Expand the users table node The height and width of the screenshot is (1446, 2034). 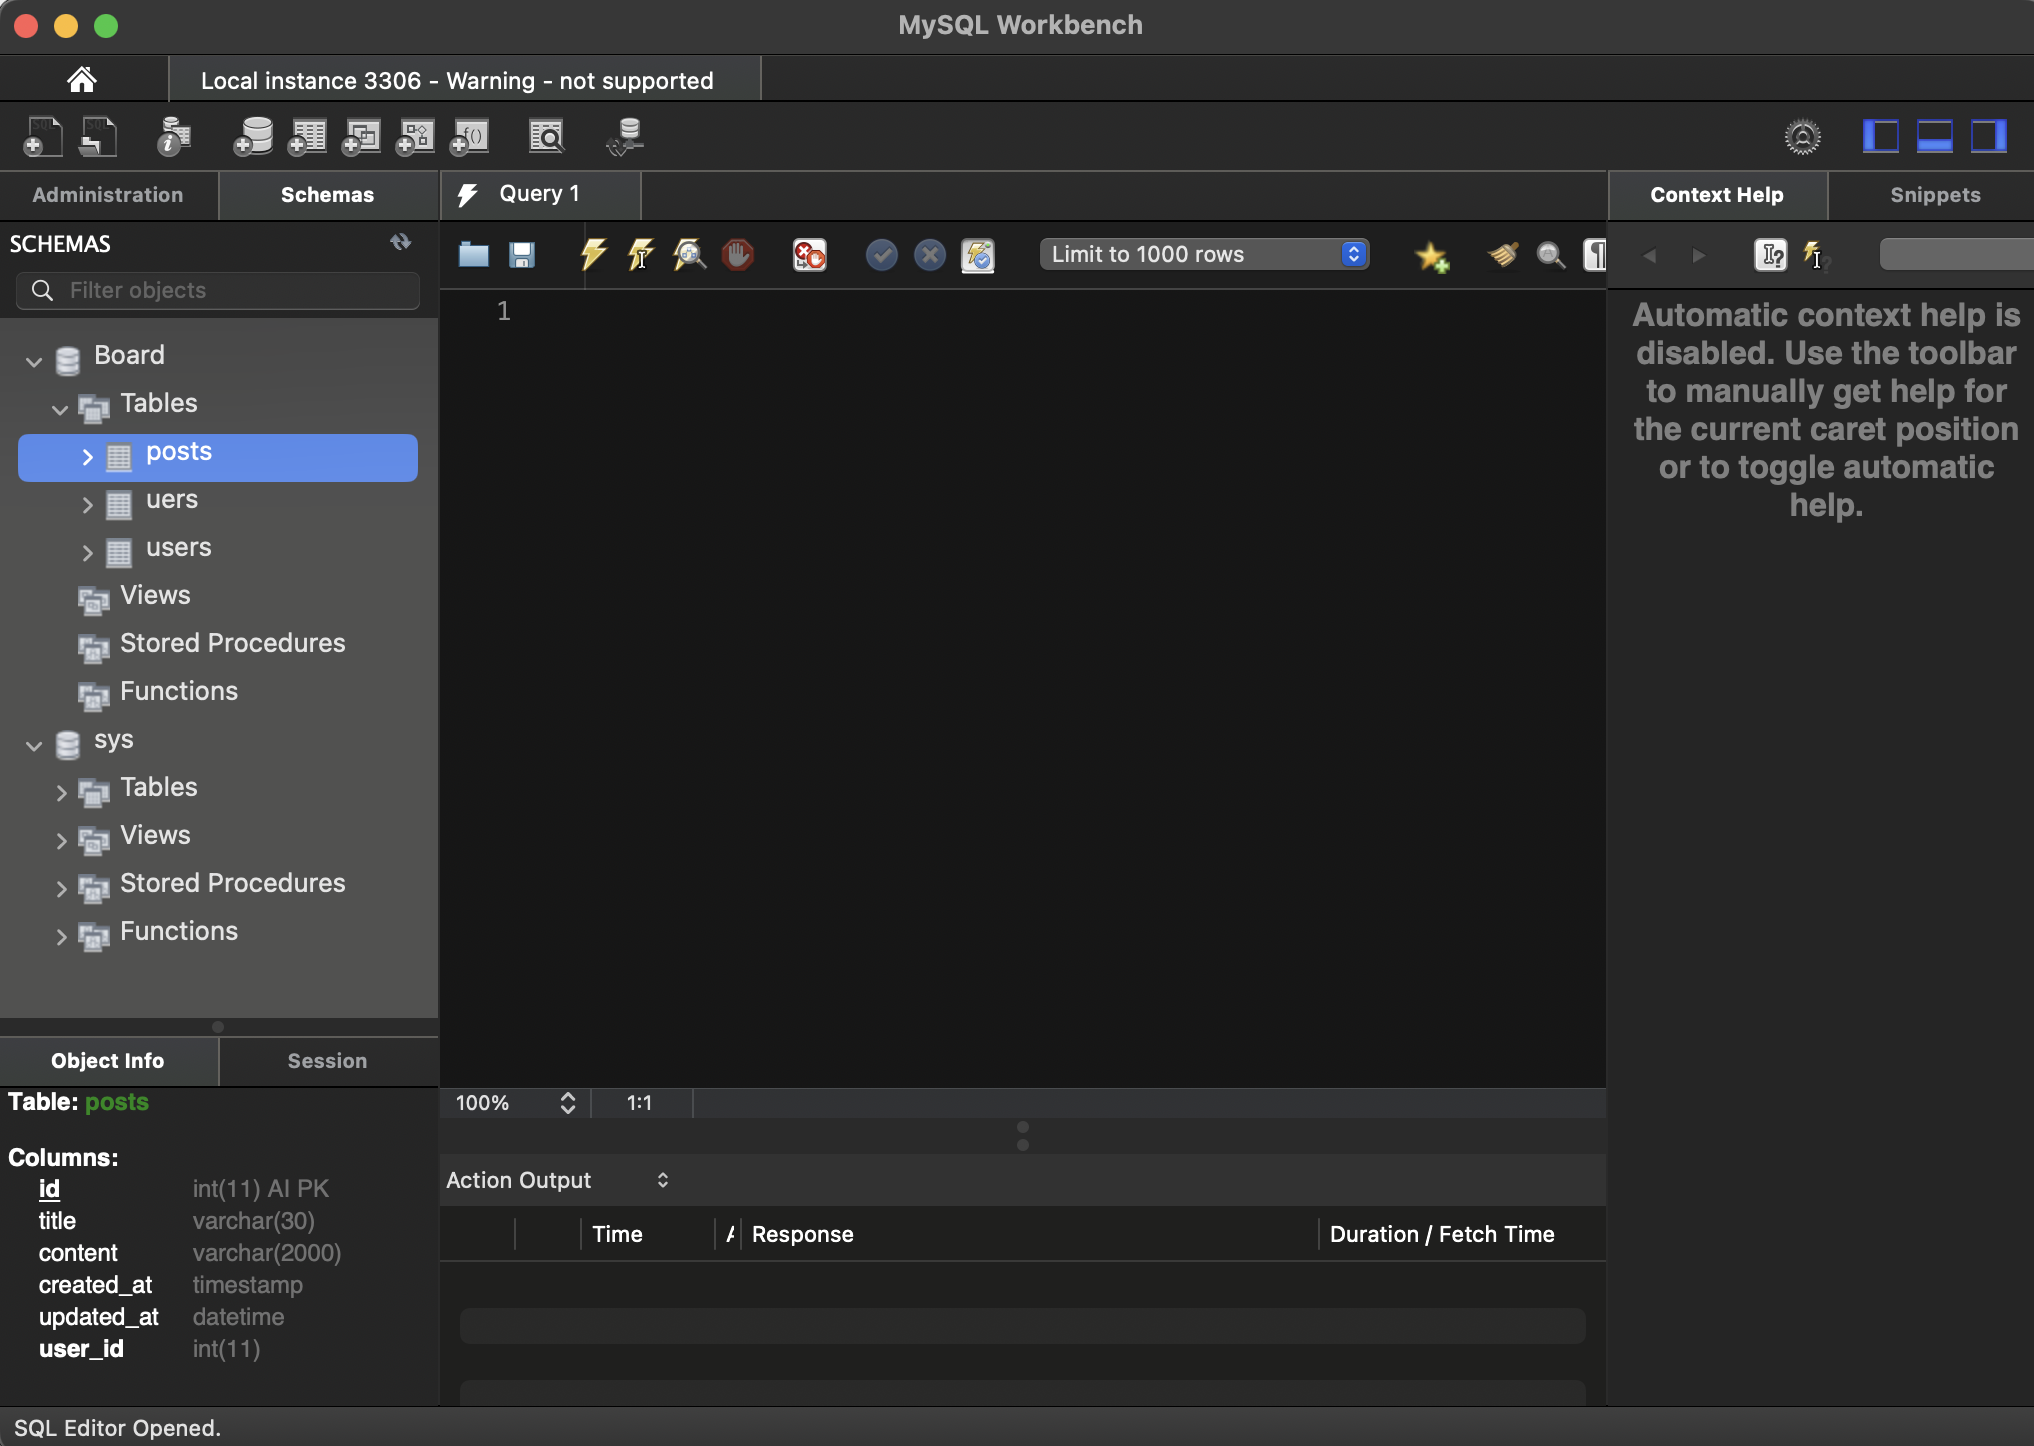click(x=87, y=552)
